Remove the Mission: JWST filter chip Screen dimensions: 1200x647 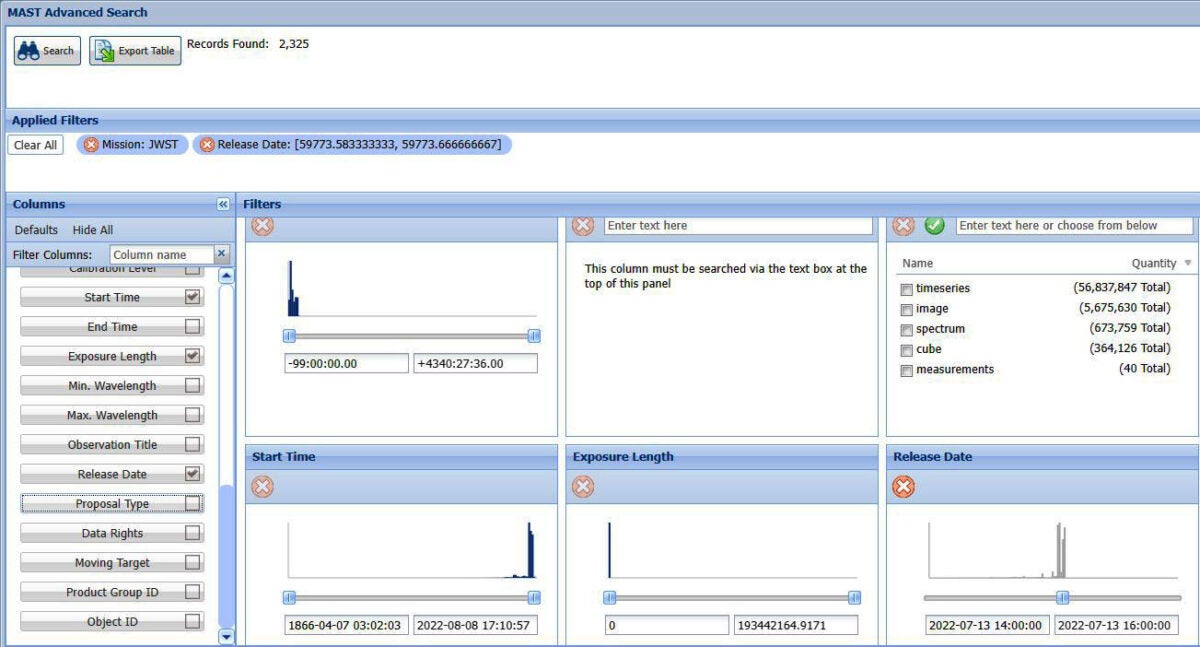click(x=91, y=145)
